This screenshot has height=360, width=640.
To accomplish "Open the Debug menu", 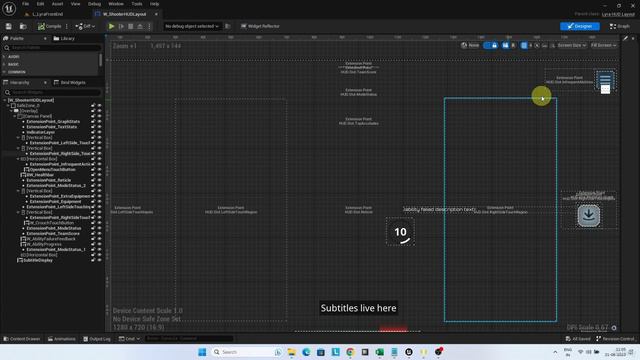I will point(94,4).
